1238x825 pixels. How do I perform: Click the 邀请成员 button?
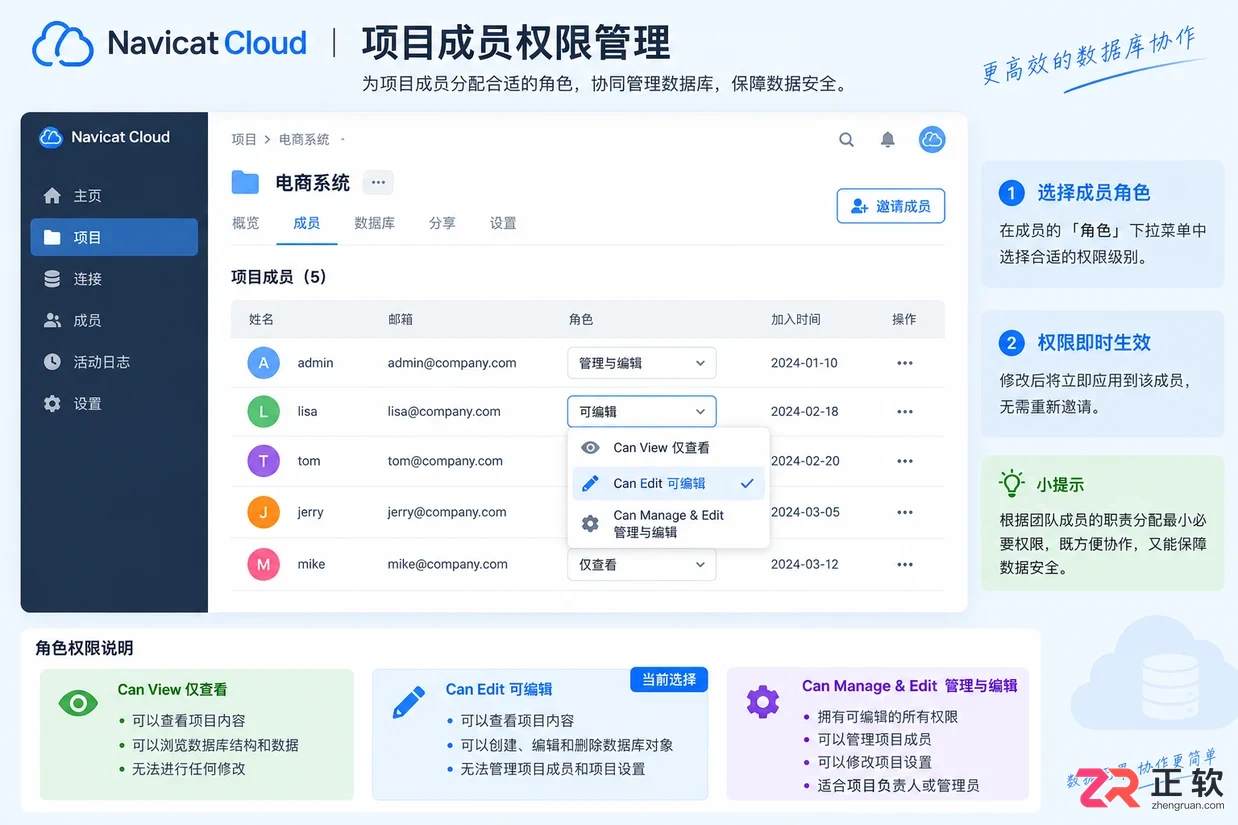coord(890,206)
